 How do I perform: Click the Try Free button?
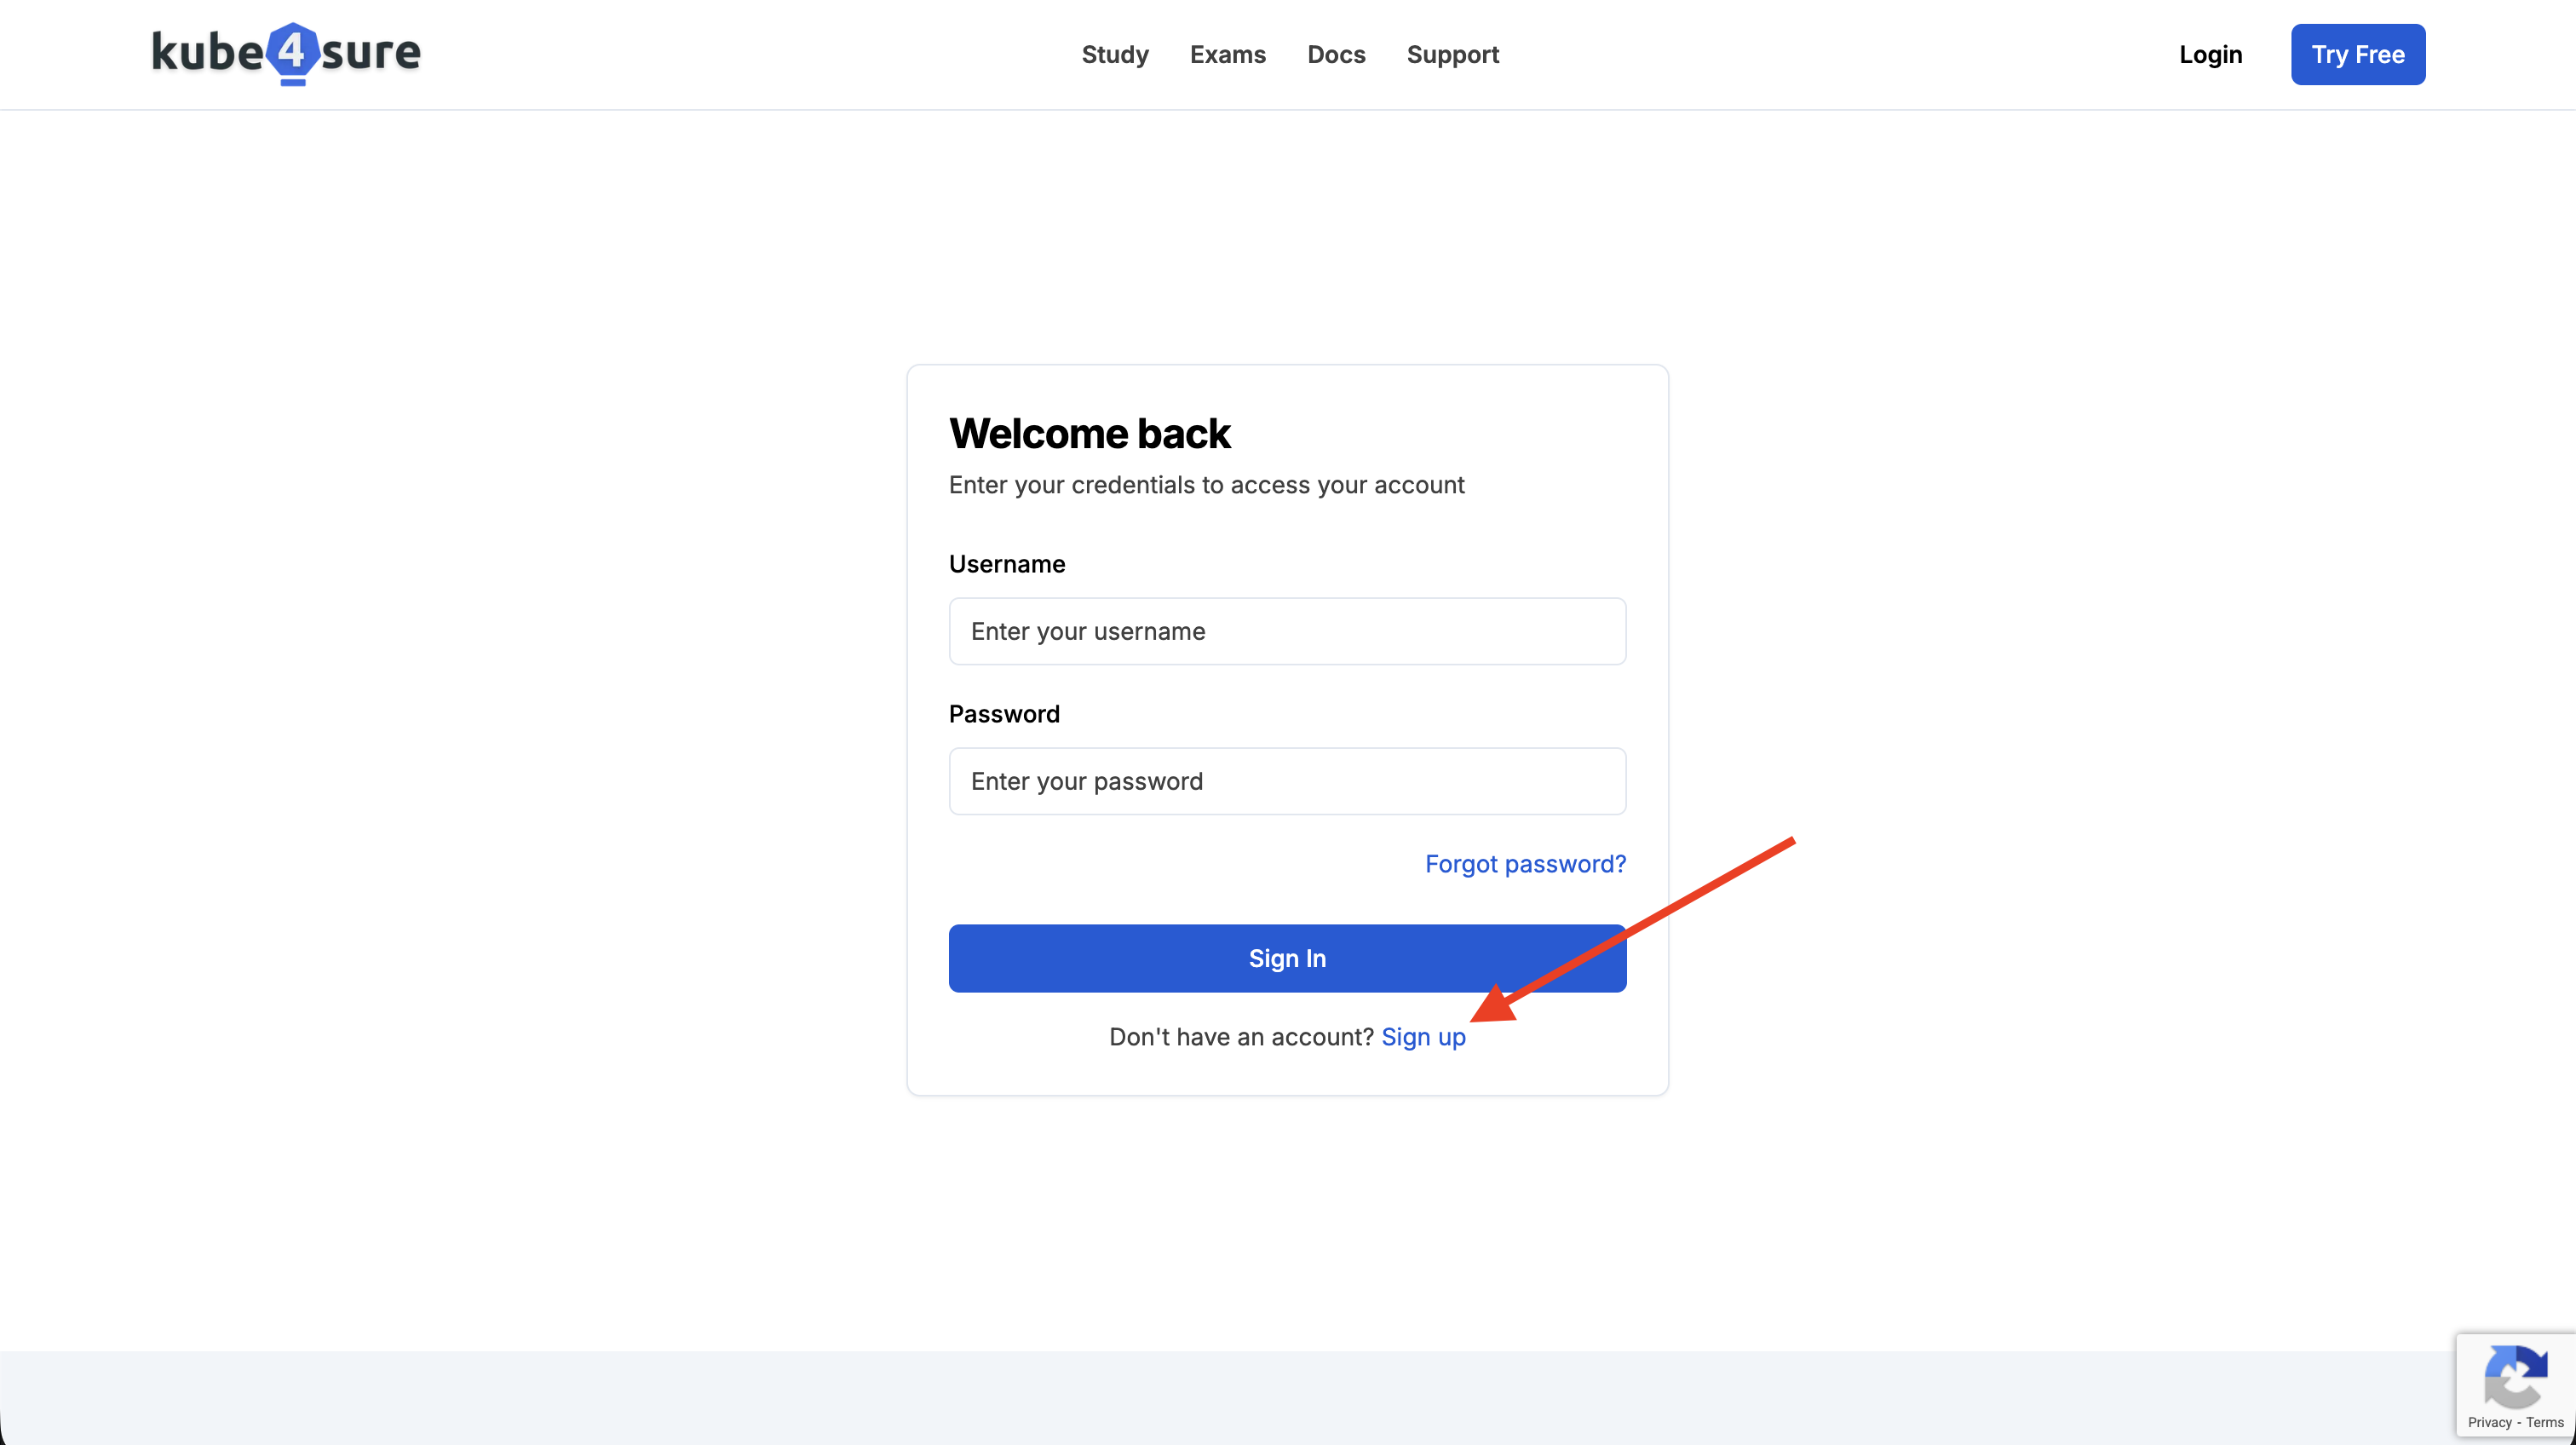2358,54
